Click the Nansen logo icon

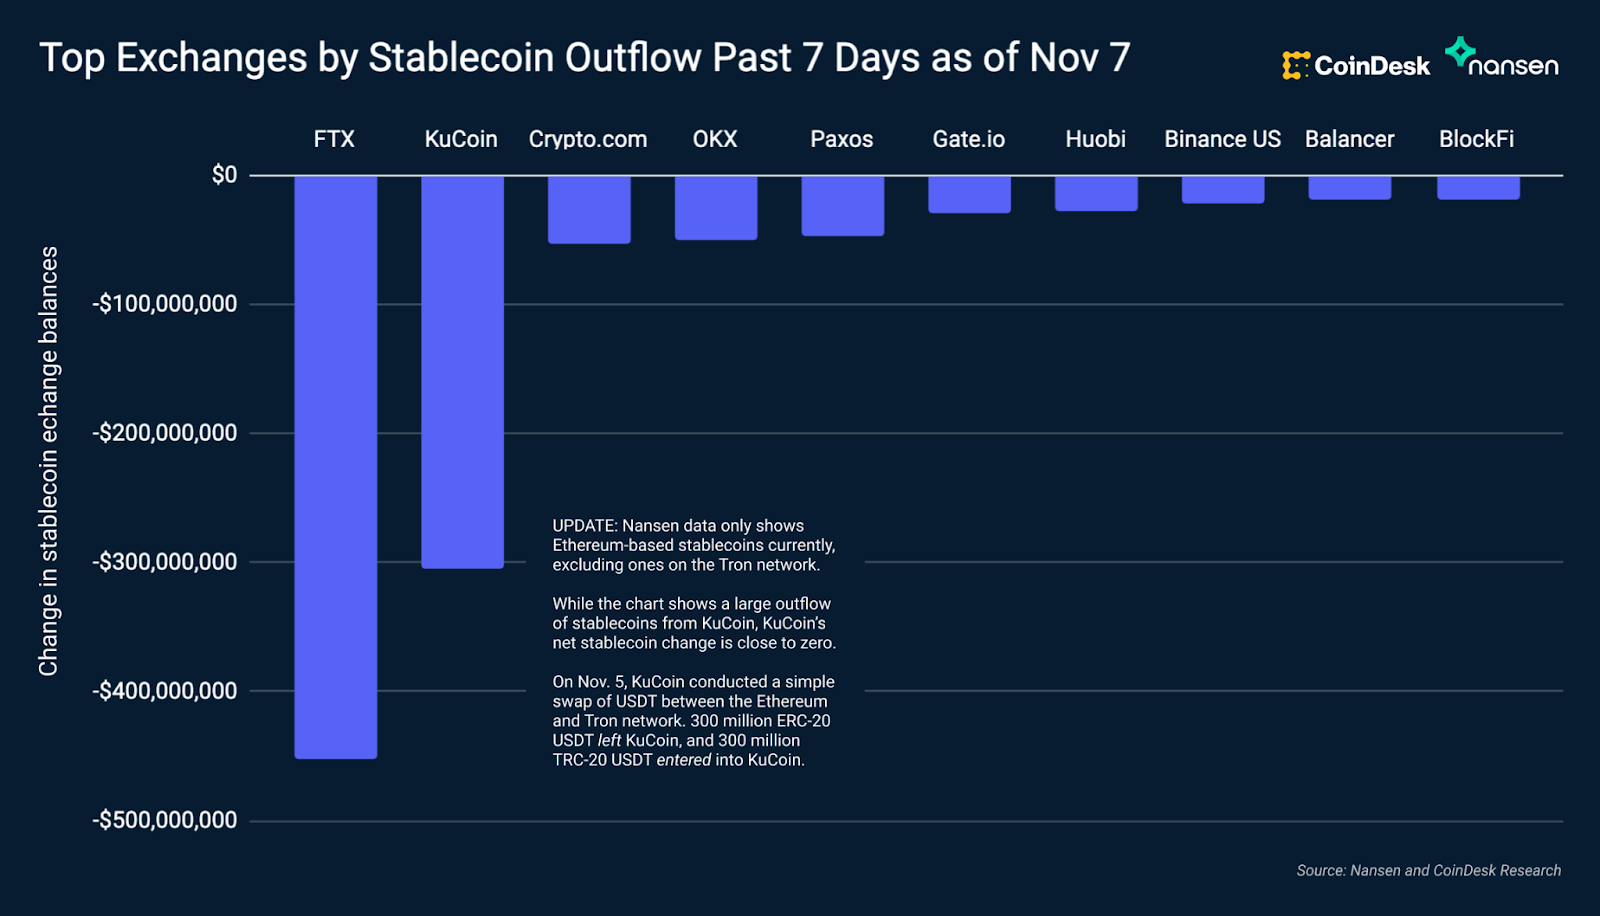pos(1460,52)
